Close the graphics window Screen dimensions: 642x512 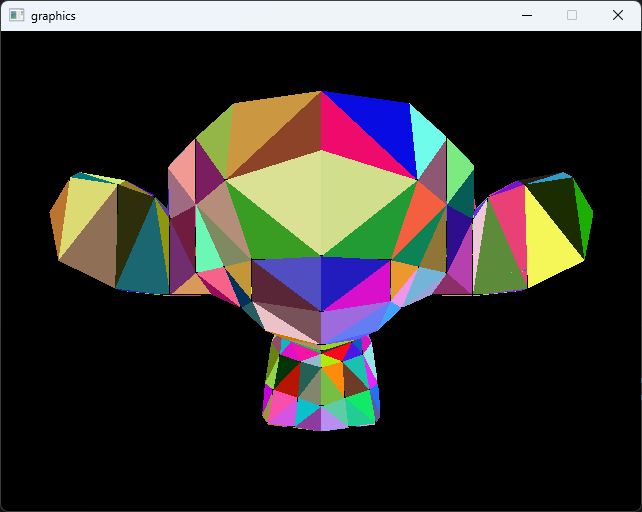618,16
